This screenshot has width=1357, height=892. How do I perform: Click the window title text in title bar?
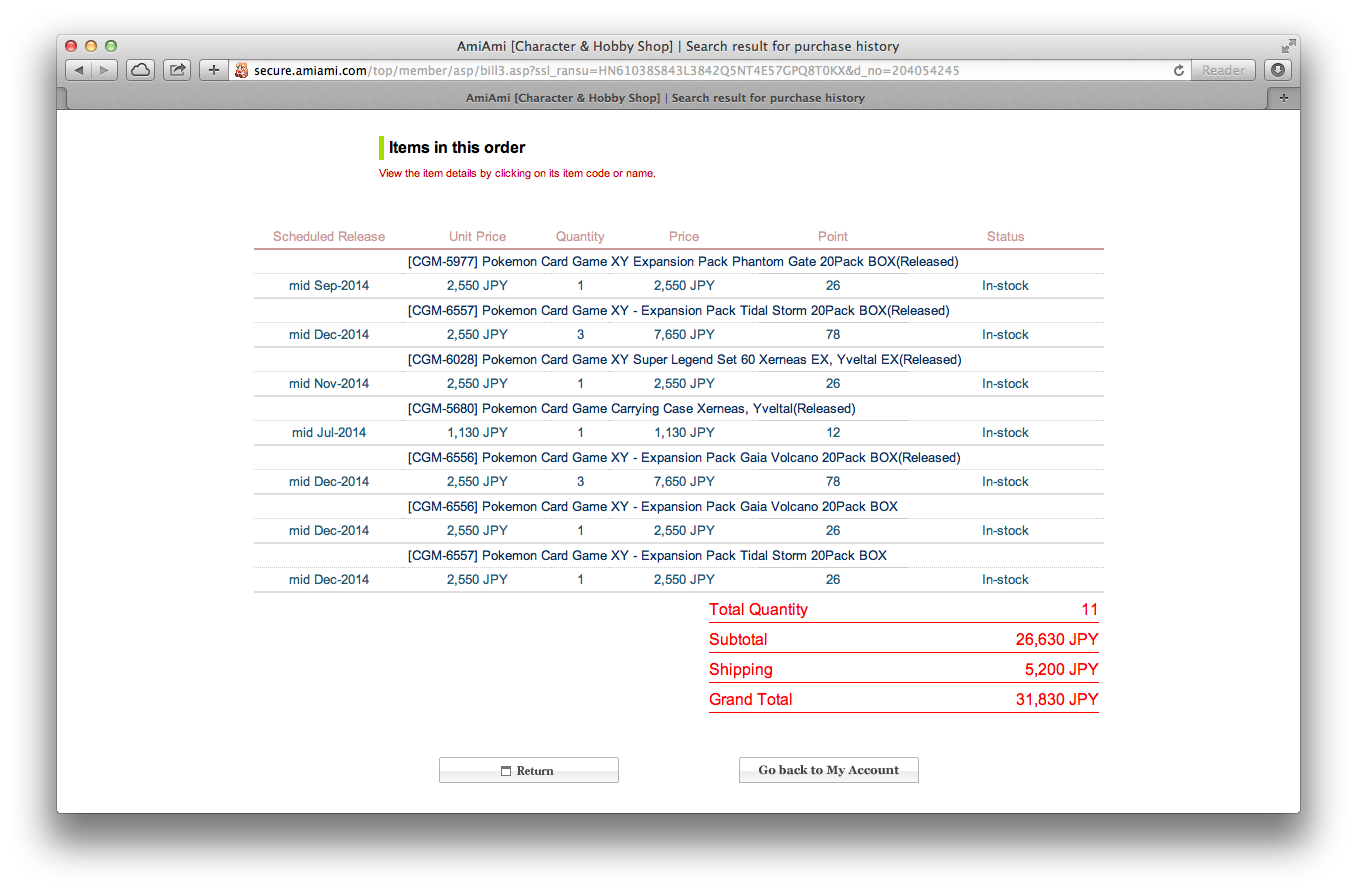tap(678, 46)
